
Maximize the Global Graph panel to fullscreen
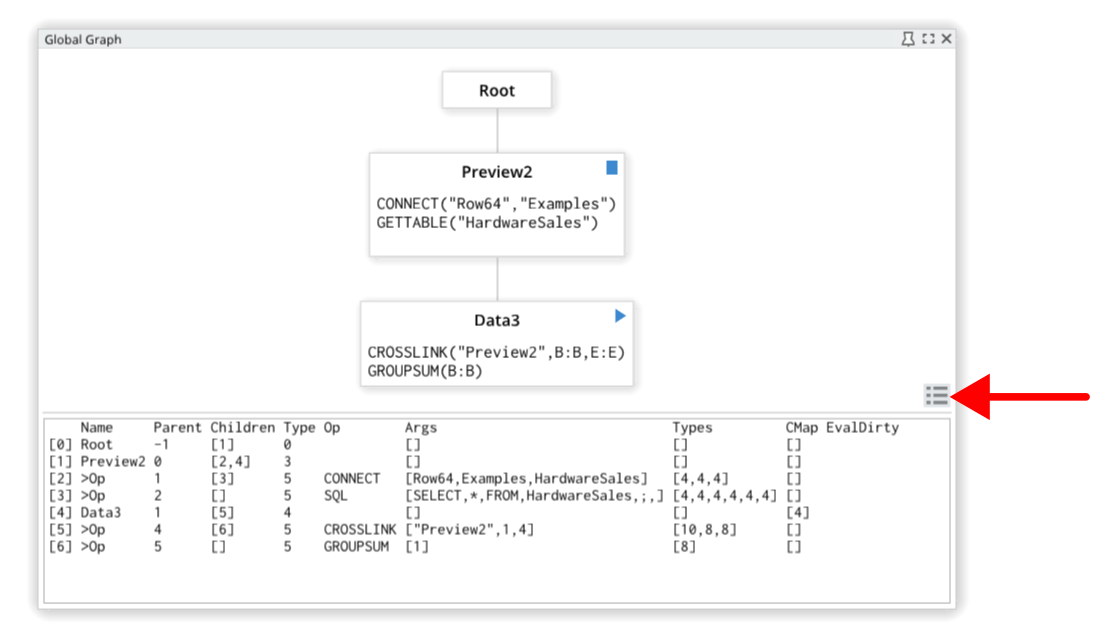click(928, 40)
